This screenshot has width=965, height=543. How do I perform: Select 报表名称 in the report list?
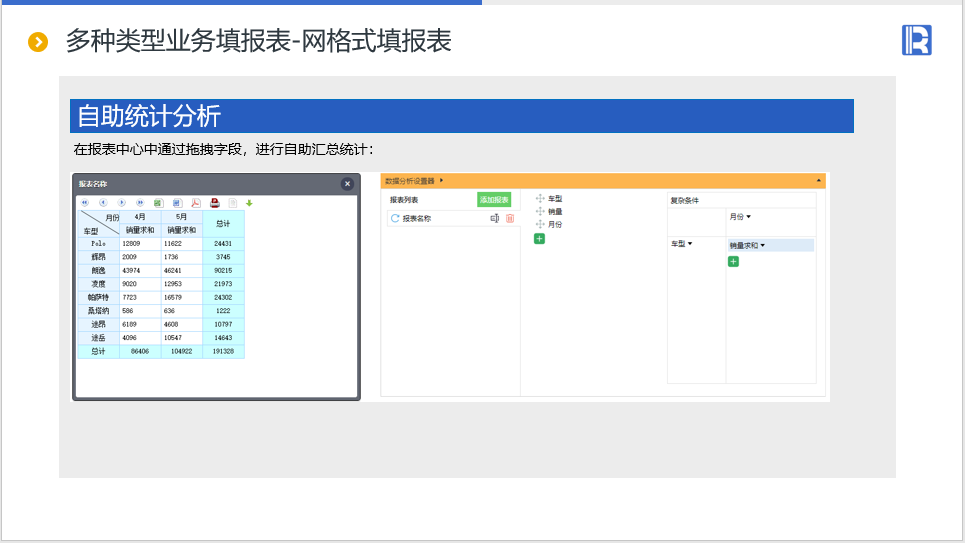tap(417, 218)
